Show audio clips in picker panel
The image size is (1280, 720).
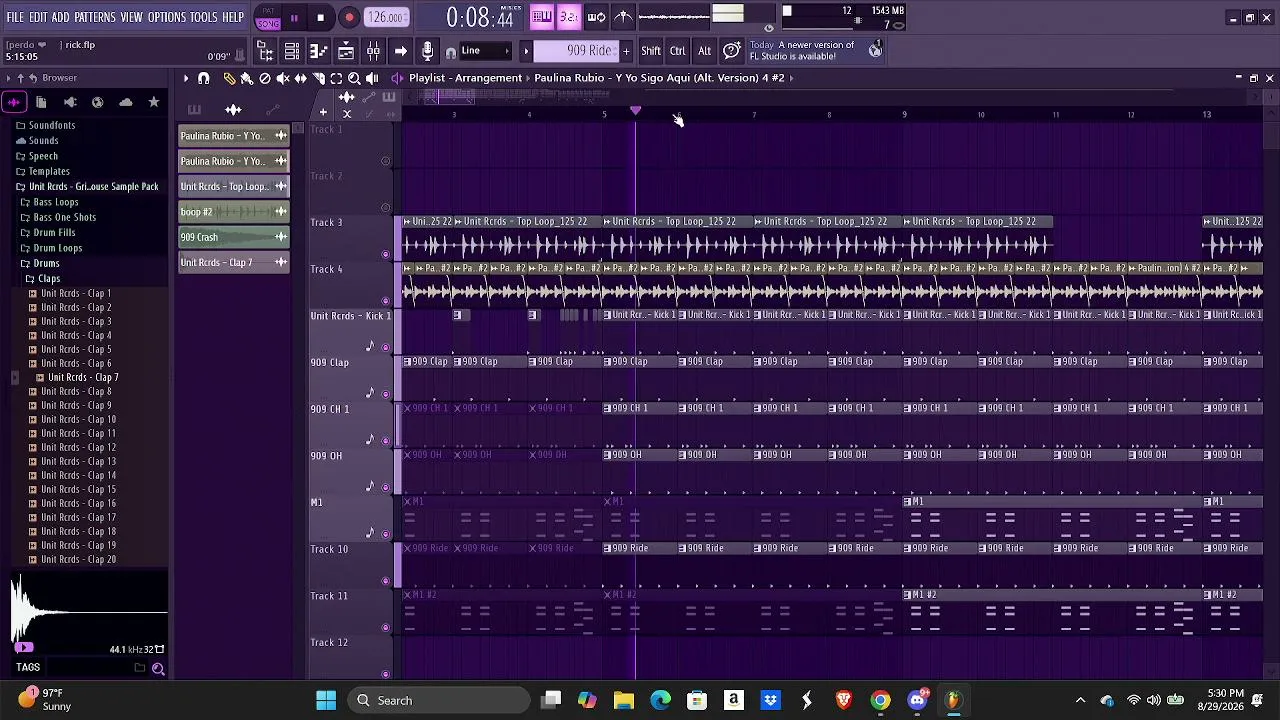click(233, 110)
